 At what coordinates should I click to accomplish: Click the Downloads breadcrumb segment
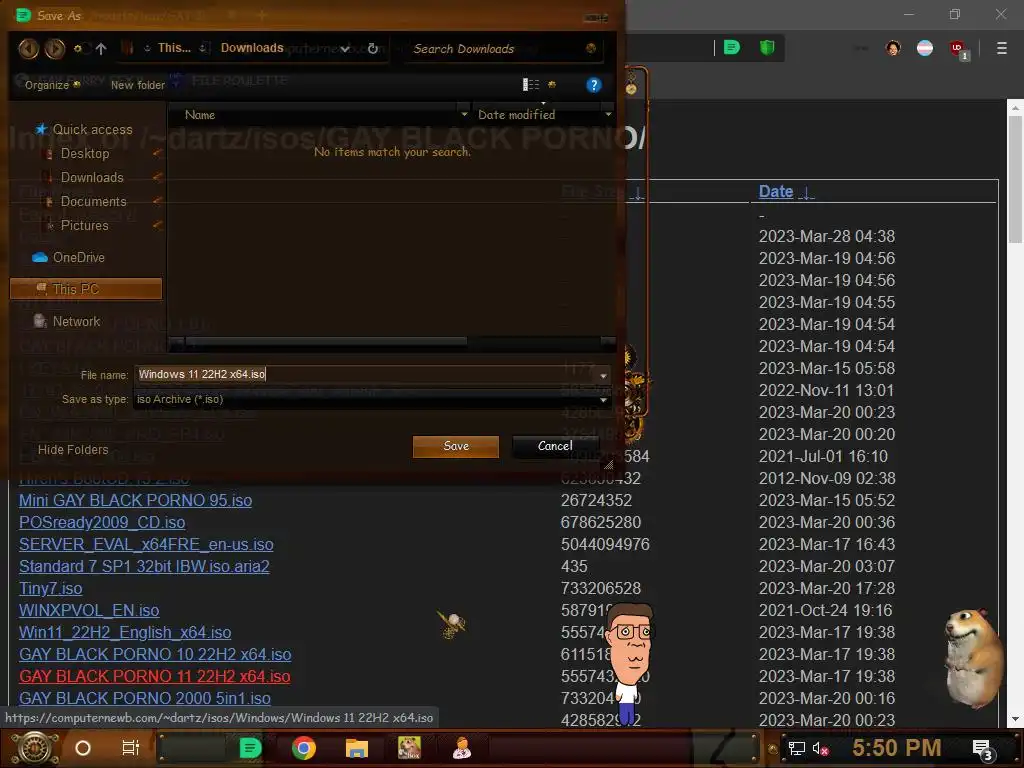pyautogui.click(x=252, y=48)
